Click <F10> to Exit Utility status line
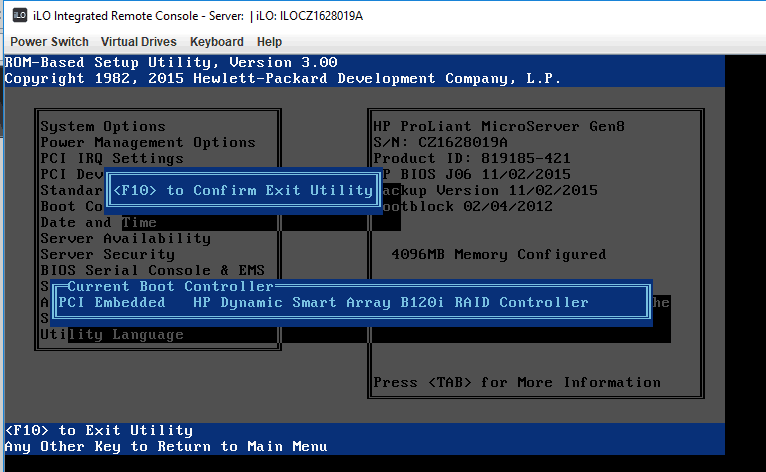The height and width of the screenshot is (472, 766). click(x=99, y=430)
